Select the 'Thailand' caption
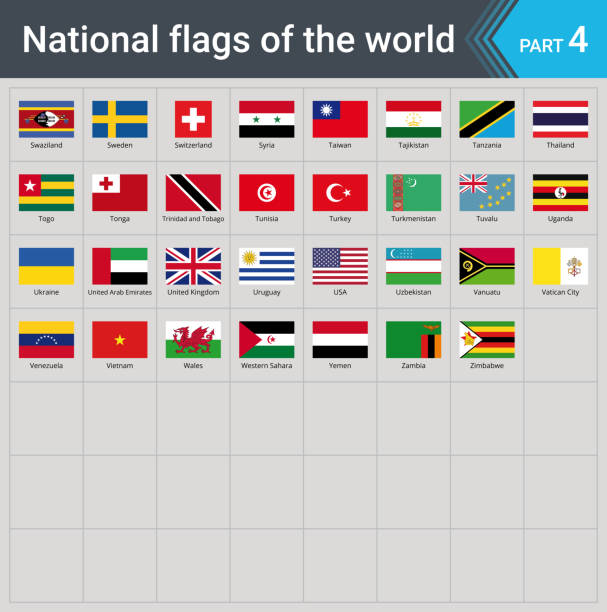Image resolution: width=607 pixels, height=612 pixels. (x=560, y=145)
